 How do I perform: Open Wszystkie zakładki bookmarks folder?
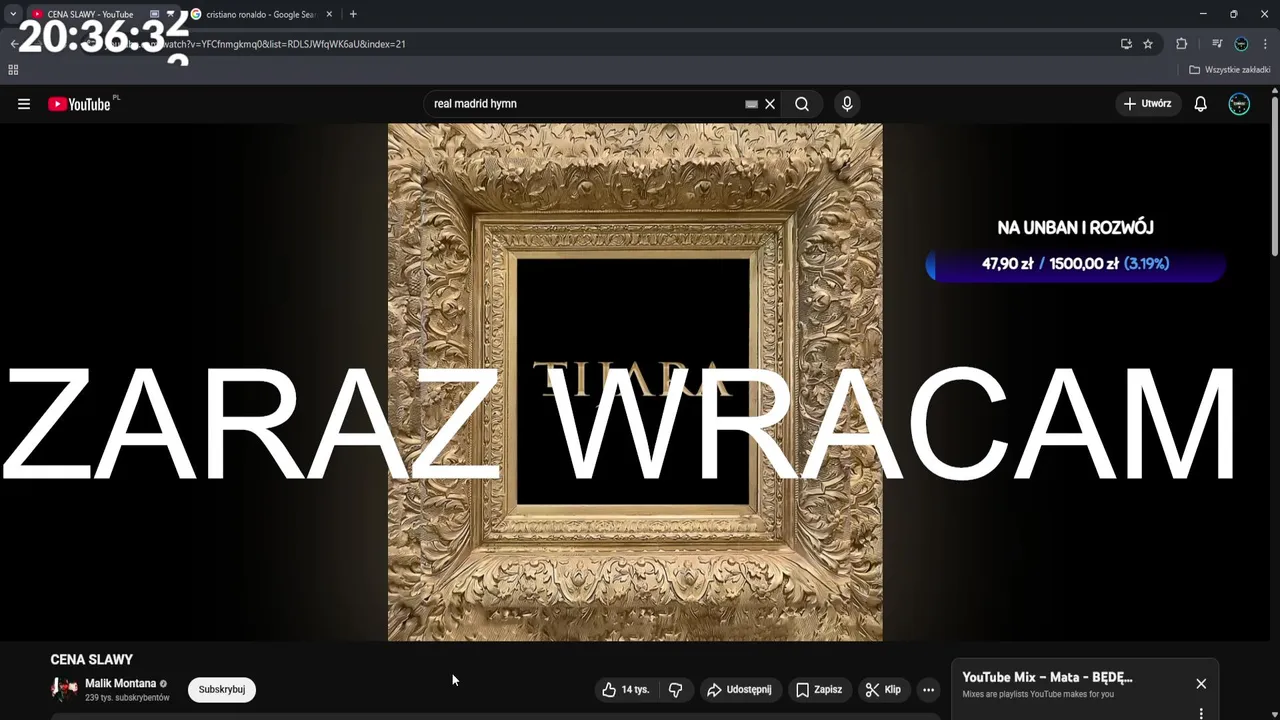click(x=1229, y=70)
